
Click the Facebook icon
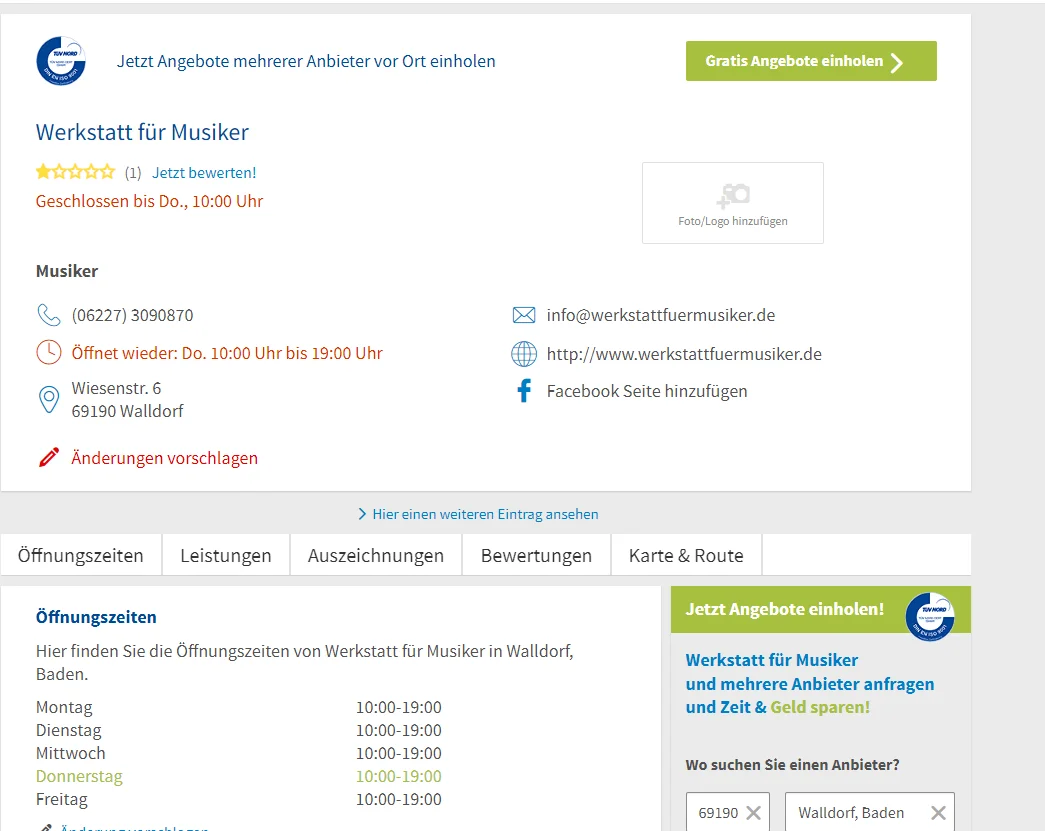[x=524, y=391]
